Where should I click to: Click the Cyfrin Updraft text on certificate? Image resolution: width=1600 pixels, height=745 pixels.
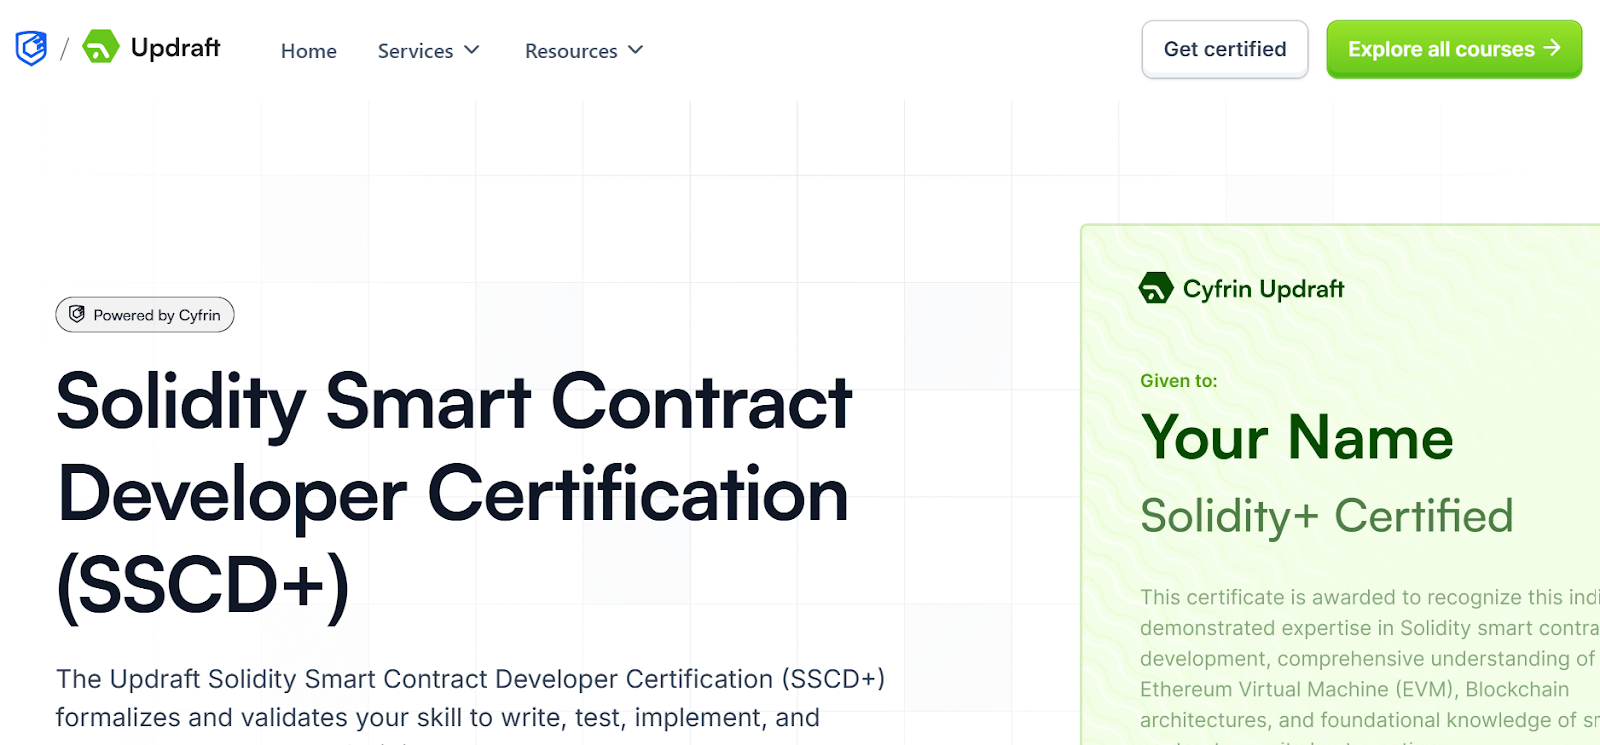pos(1263,289)
